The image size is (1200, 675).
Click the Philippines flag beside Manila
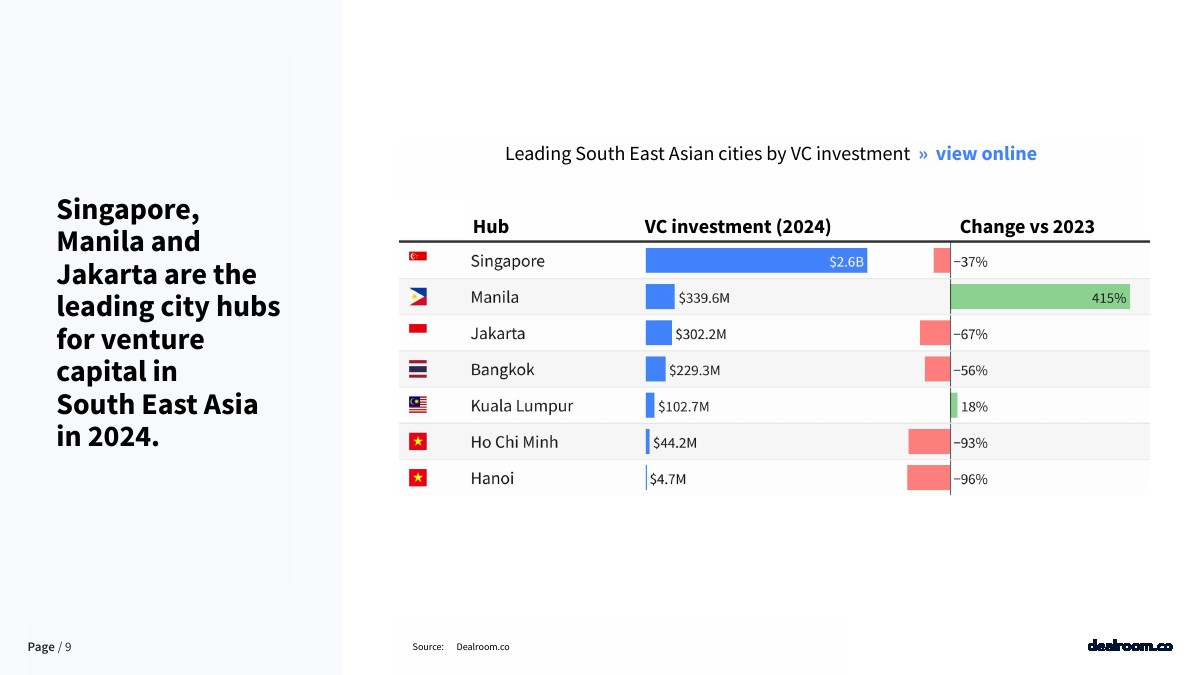coord(418,297)
